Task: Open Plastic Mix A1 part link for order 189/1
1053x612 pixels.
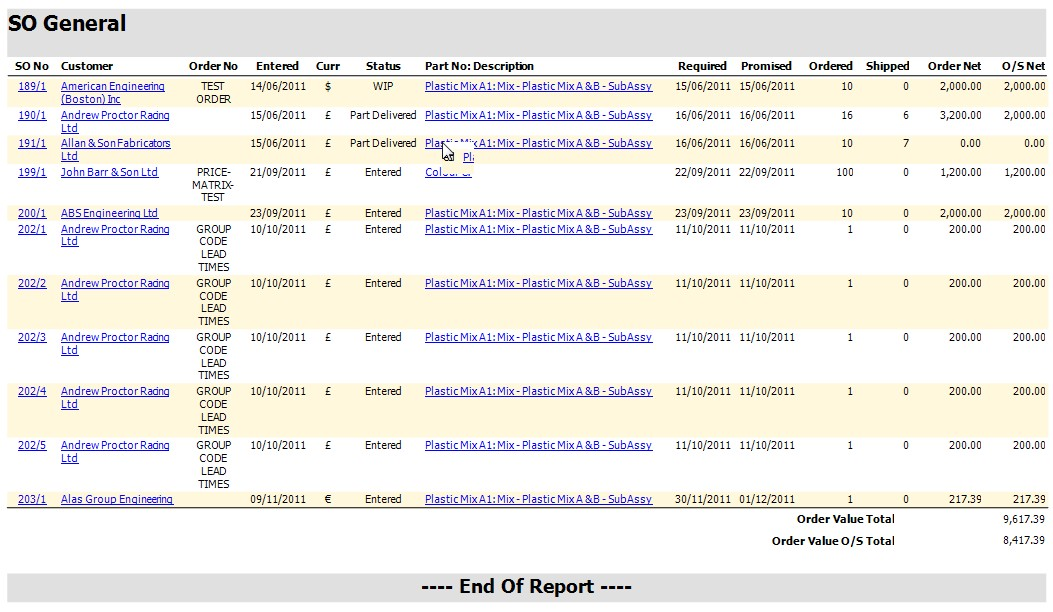Action: pos(538,87)
